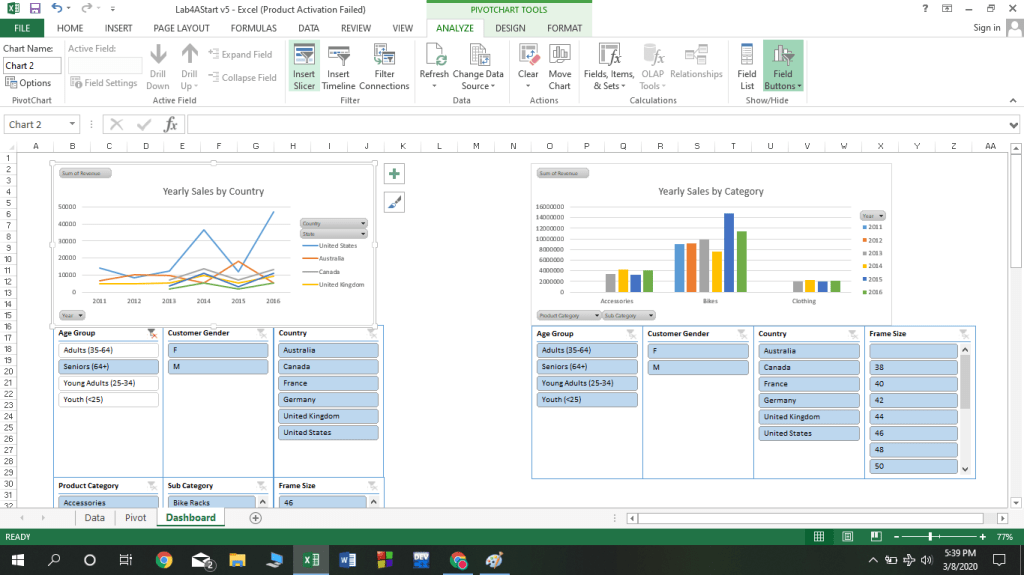The image size is (1024, 575).
Task: Toggle Canada in the left Country slicer
Action: point(328,367)
